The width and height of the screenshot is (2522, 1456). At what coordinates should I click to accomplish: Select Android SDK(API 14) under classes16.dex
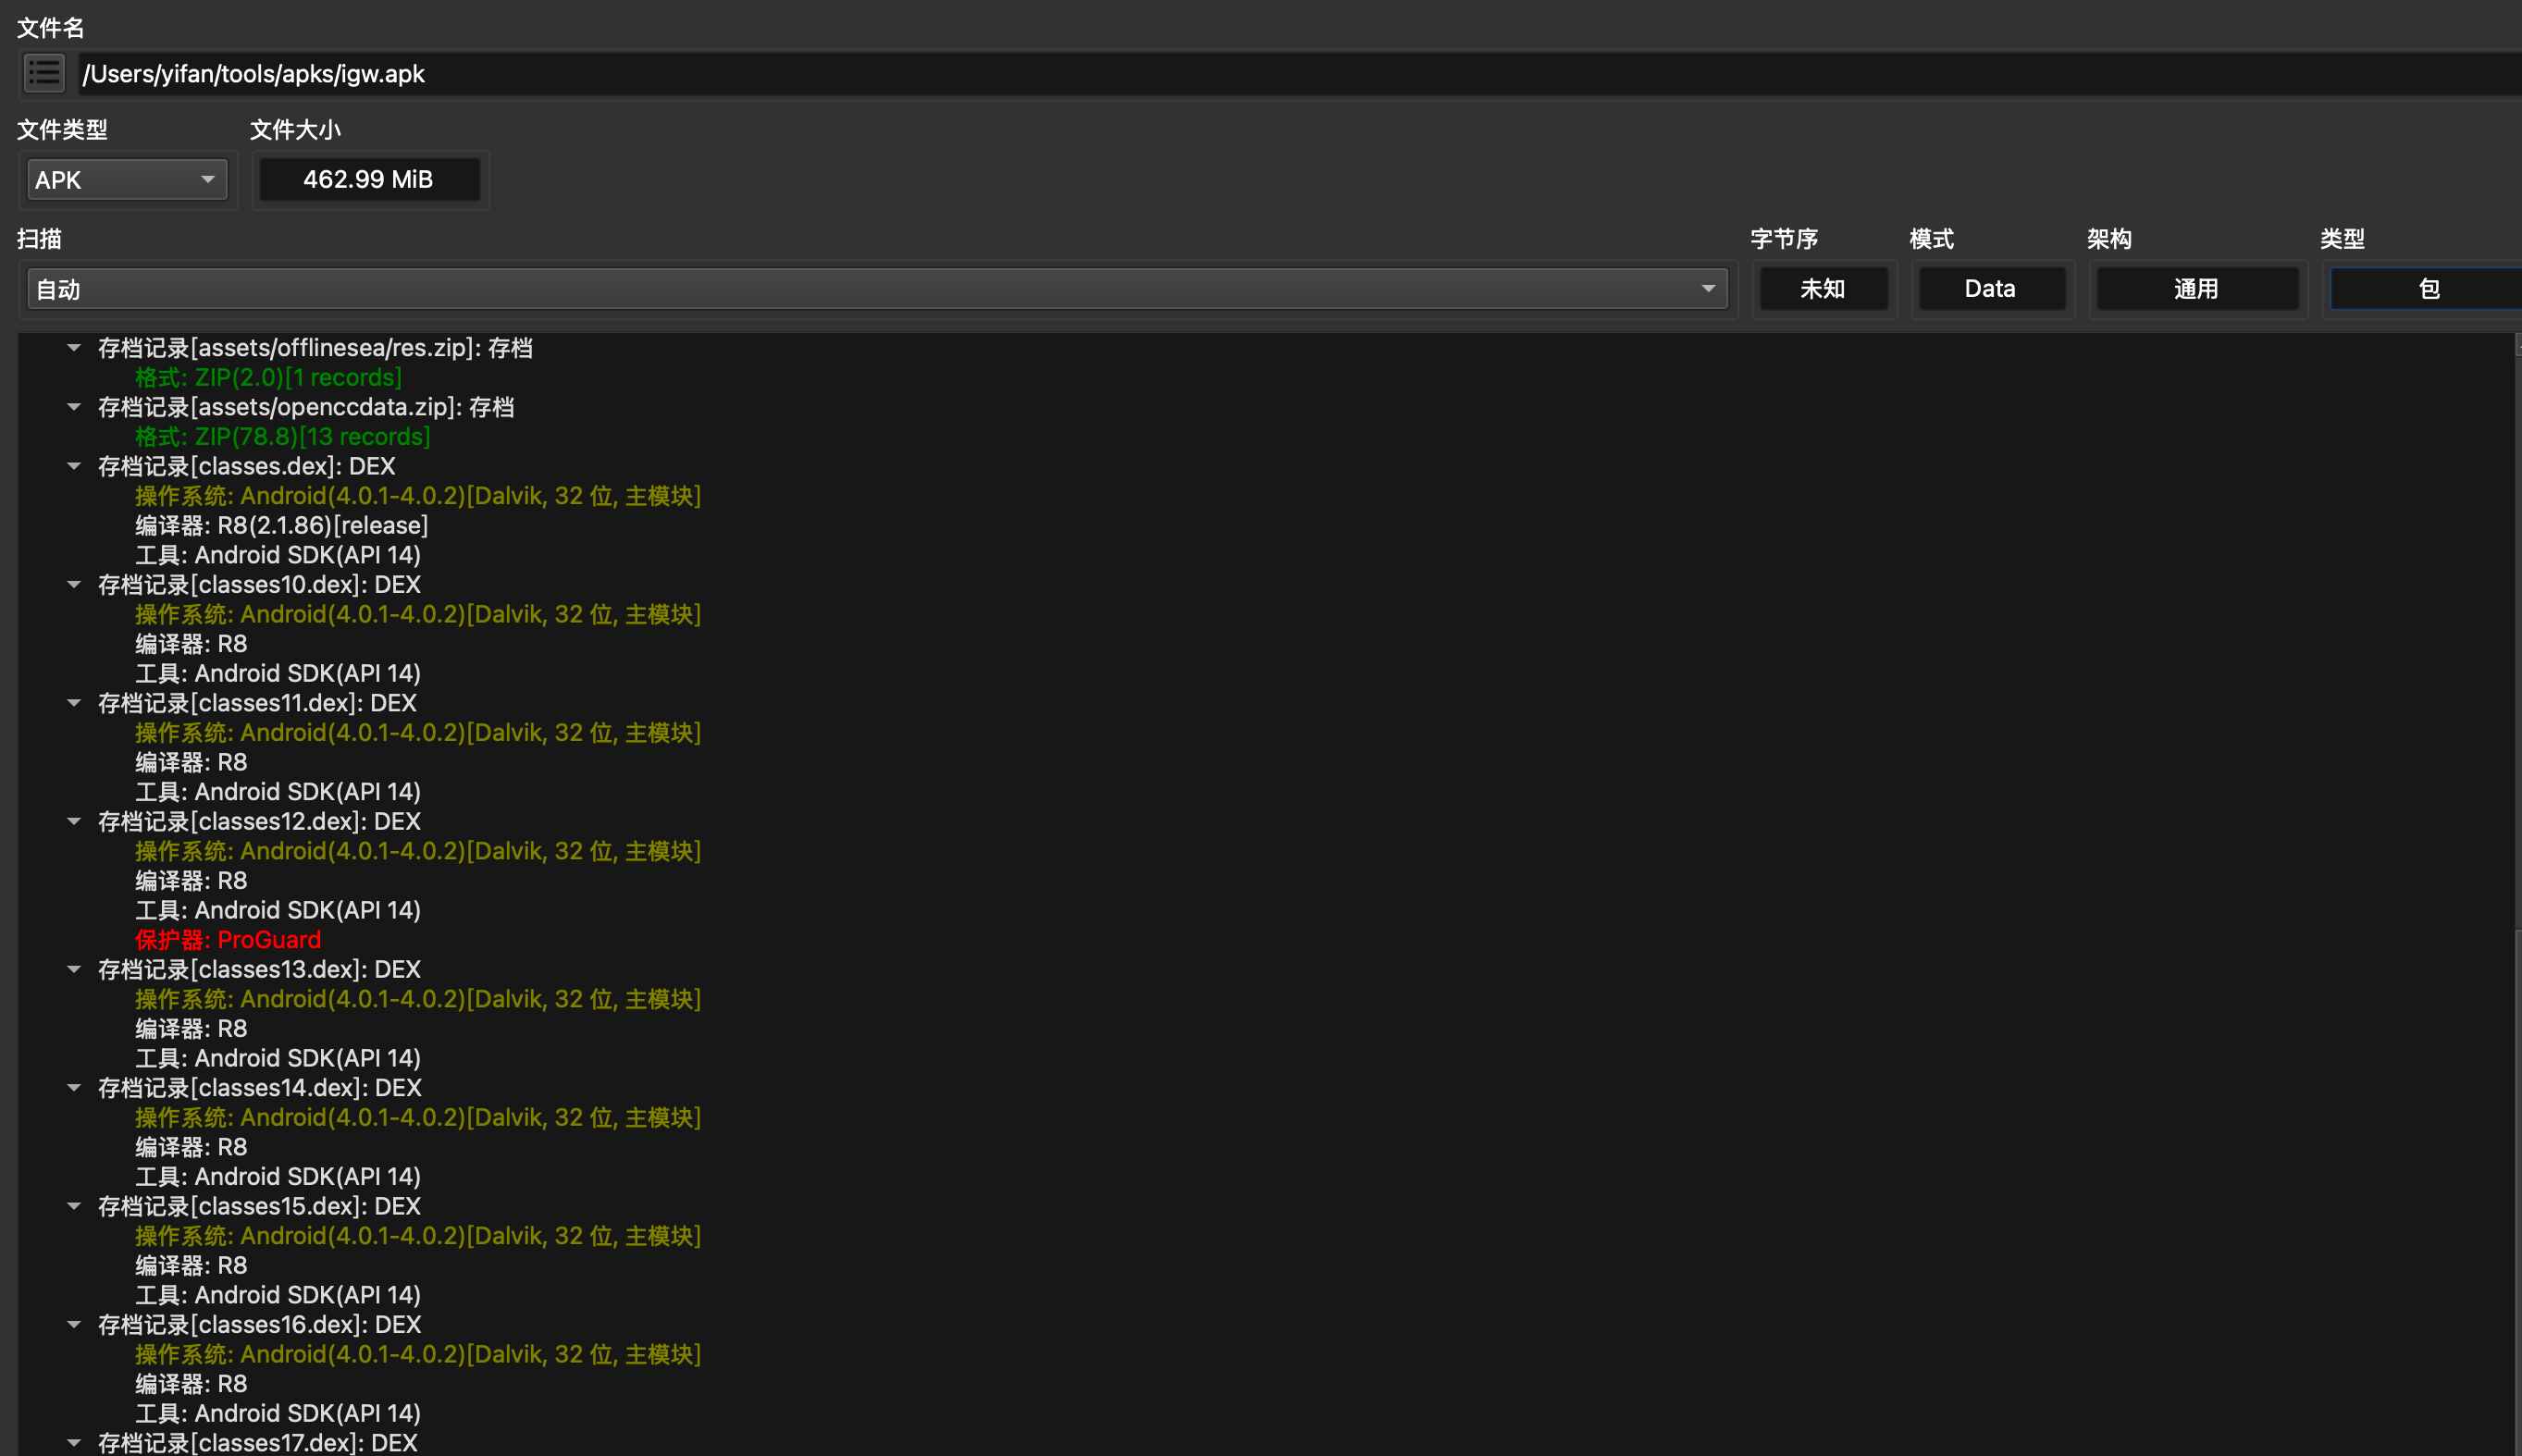click(278, 1414)
